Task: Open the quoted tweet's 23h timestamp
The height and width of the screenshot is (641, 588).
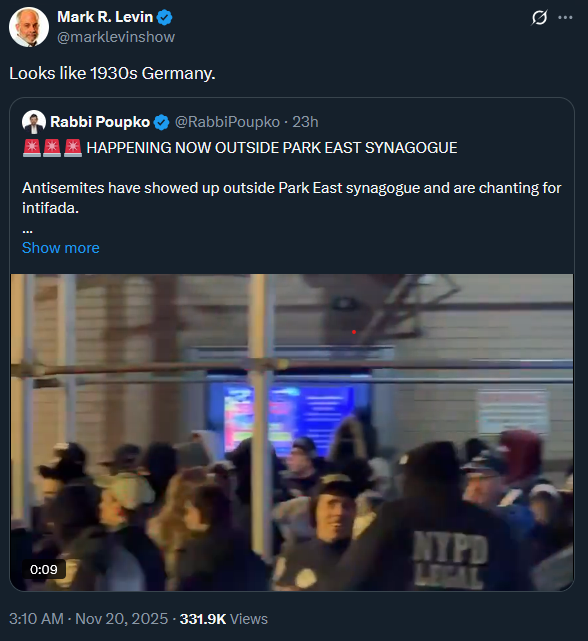Action: pos(305,122)
